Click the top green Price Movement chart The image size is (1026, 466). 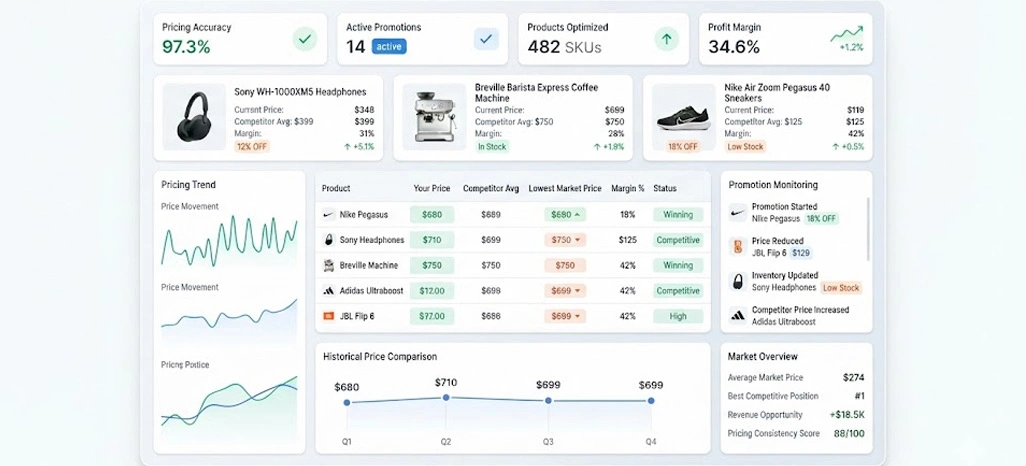tap(229, 240)
